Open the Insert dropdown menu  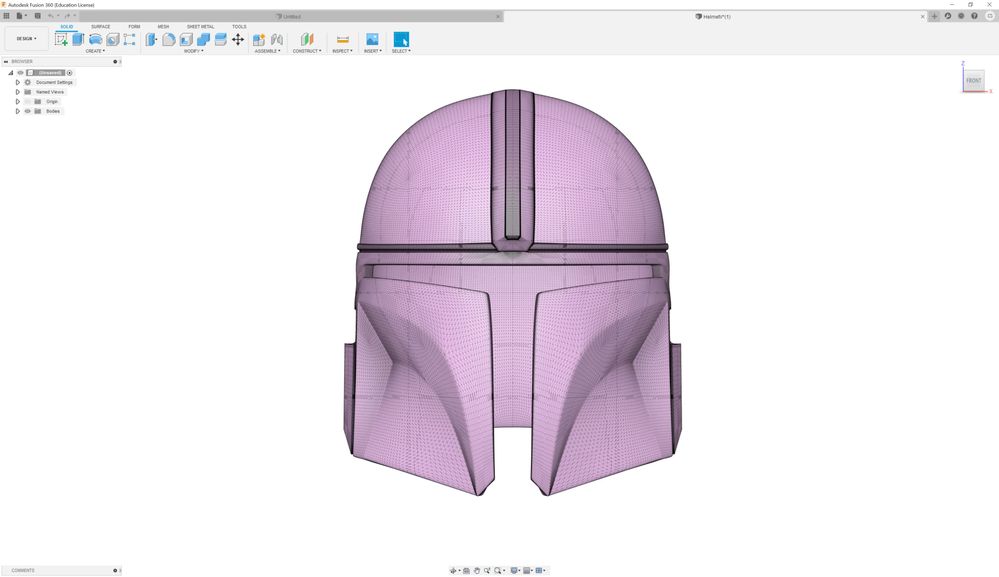tap(373, 51)
